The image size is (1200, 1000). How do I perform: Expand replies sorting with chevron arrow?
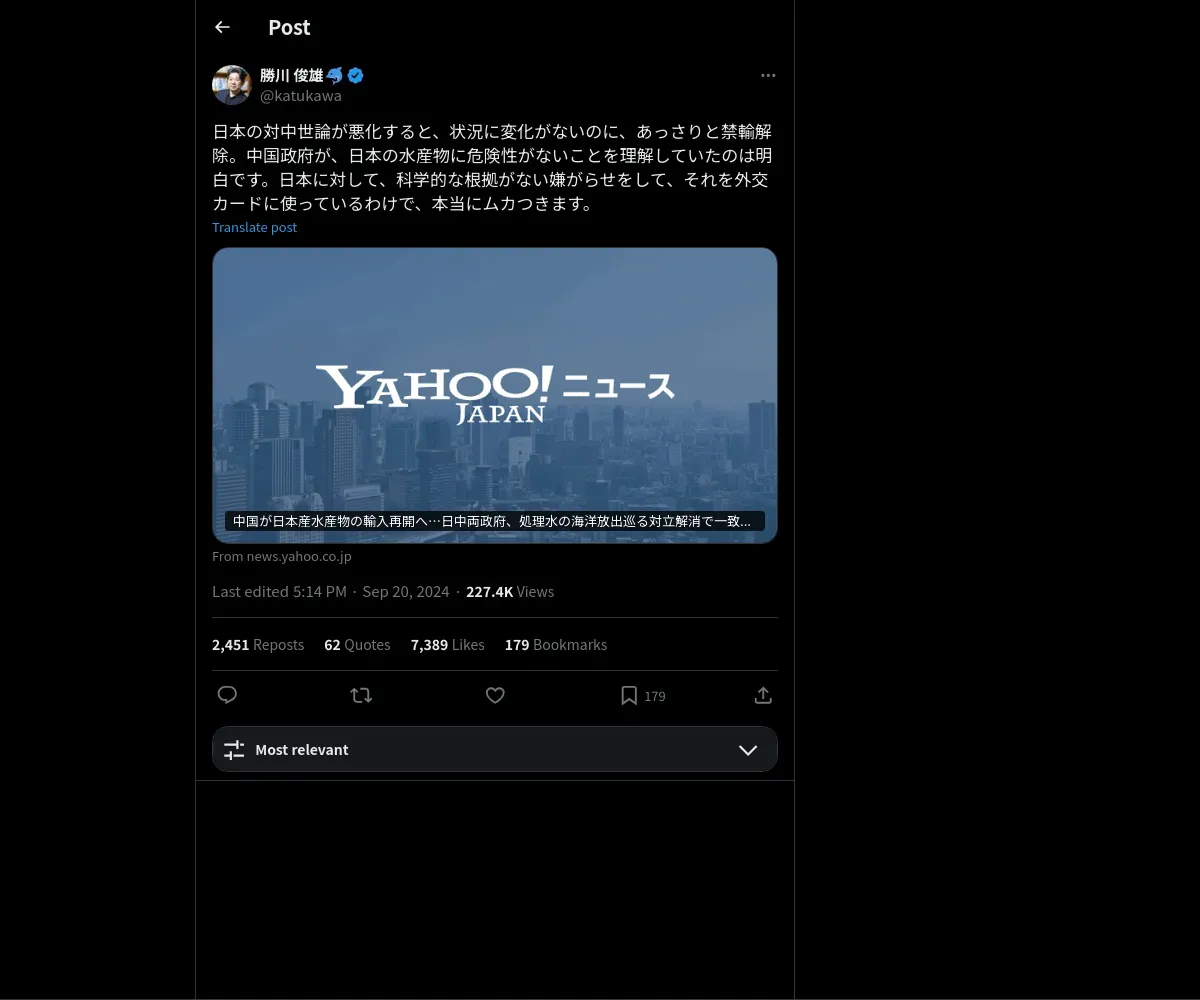(x=748, y=750)
